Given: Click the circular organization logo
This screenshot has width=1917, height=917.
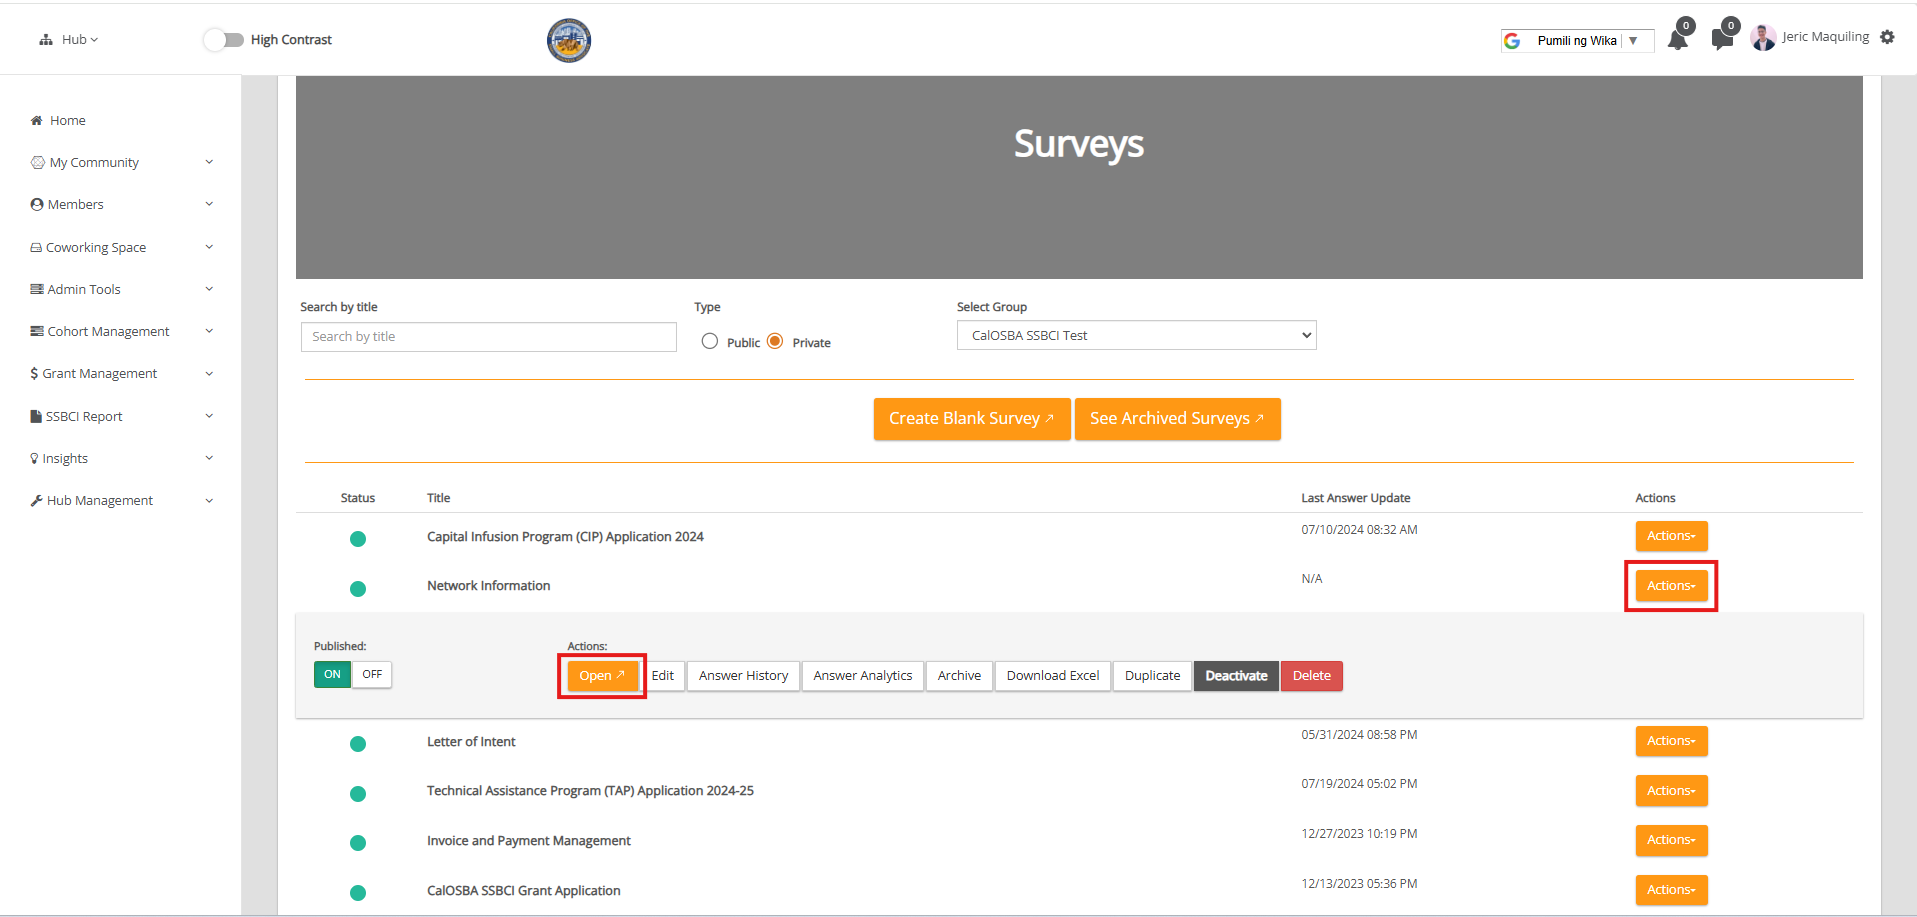Looking at the screenshot, I should (x=569, y=40).
